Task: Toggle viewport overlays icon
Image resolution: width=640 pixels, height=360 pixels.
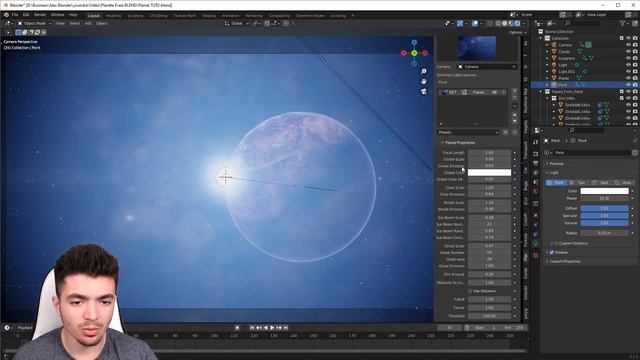Action: [x=475, y=24]
